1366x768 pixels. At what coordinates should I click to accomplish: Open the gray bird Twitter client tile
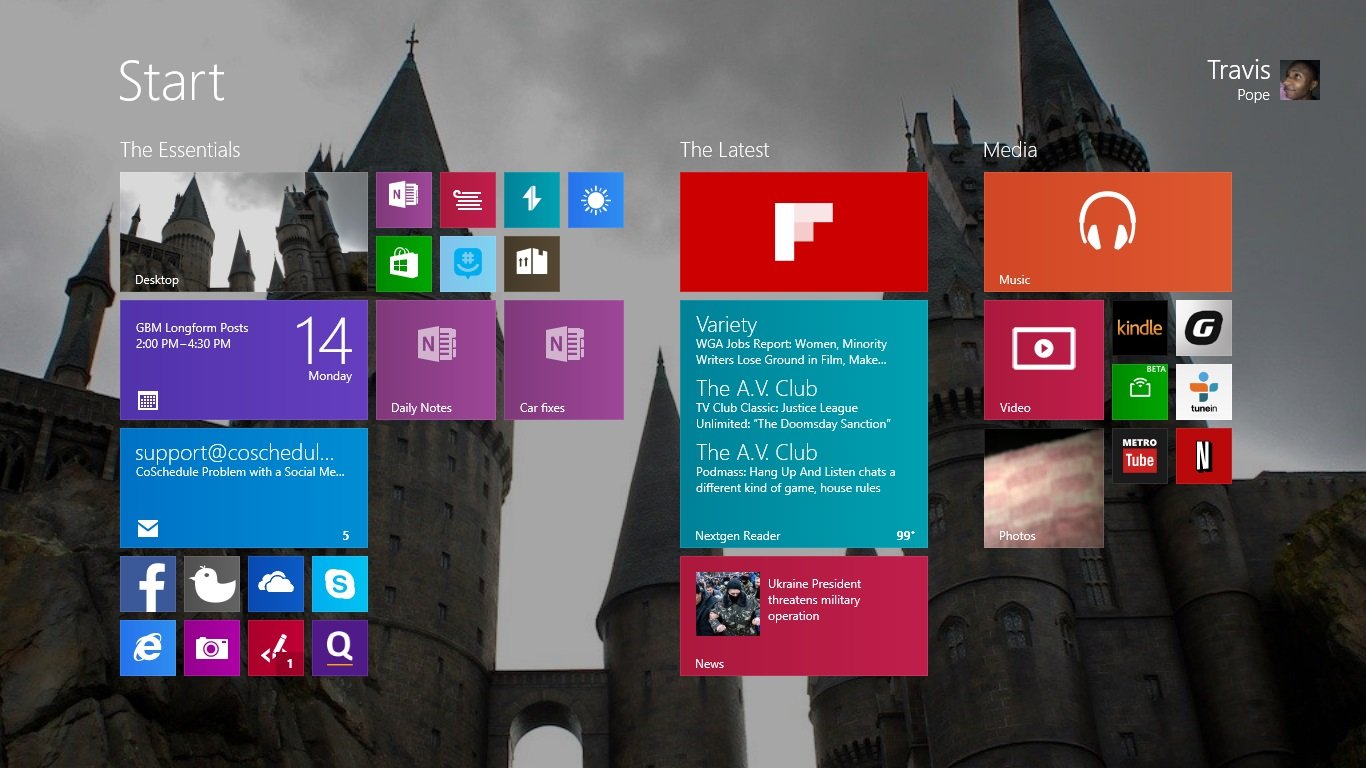(212, 584)
